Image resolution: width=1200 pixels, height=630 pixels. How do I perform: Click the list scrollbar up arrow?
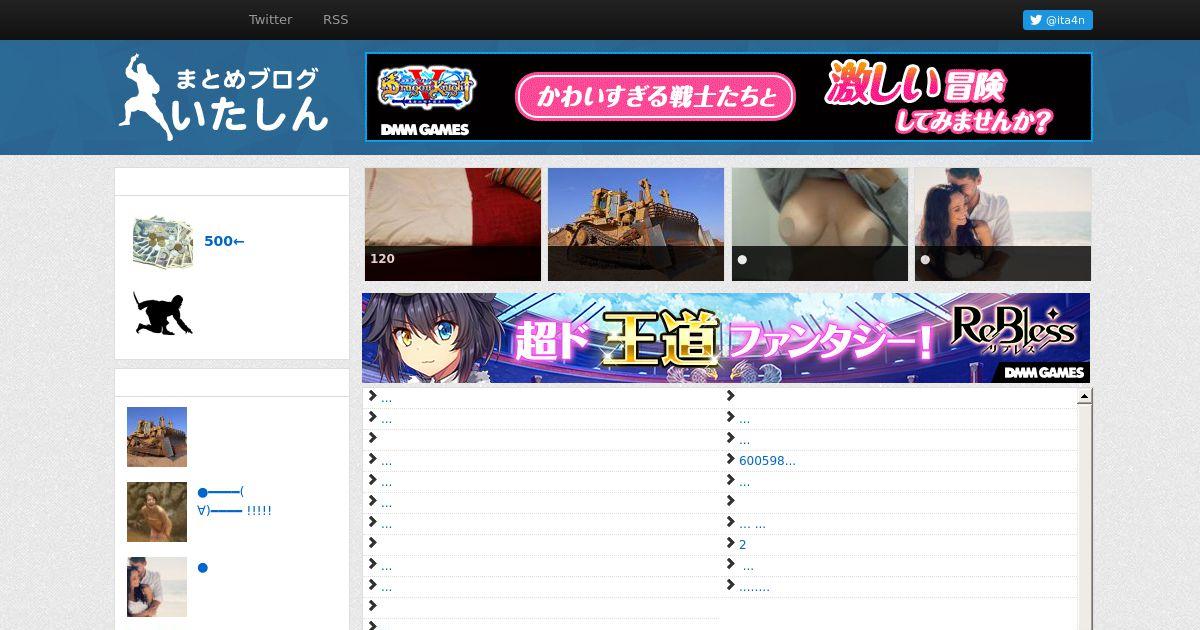1084,397
